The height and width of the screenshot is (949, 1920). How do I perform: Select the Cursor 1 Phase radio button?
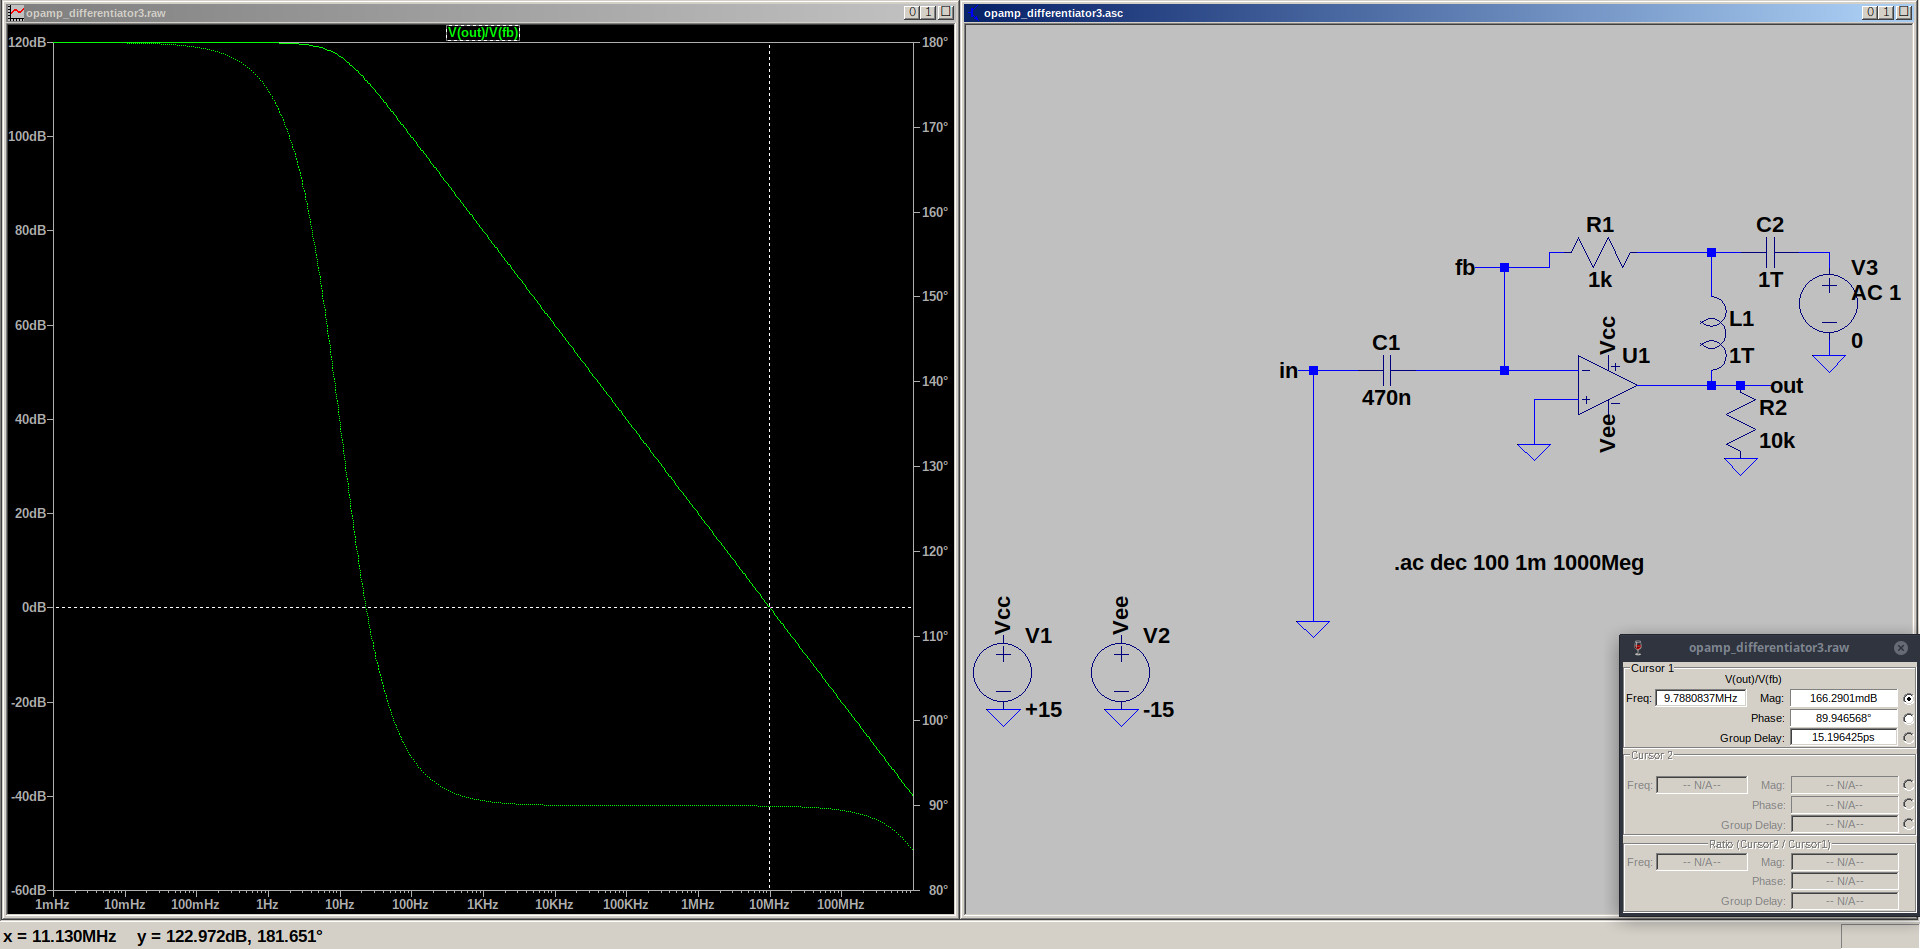[x=1908, y=718]
